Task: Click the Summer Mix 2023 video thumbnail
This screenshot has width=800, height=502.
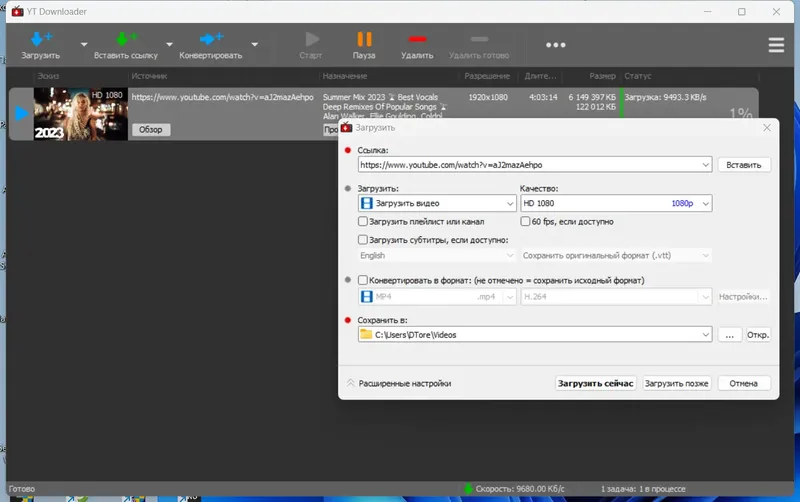Action: (81, 114)
